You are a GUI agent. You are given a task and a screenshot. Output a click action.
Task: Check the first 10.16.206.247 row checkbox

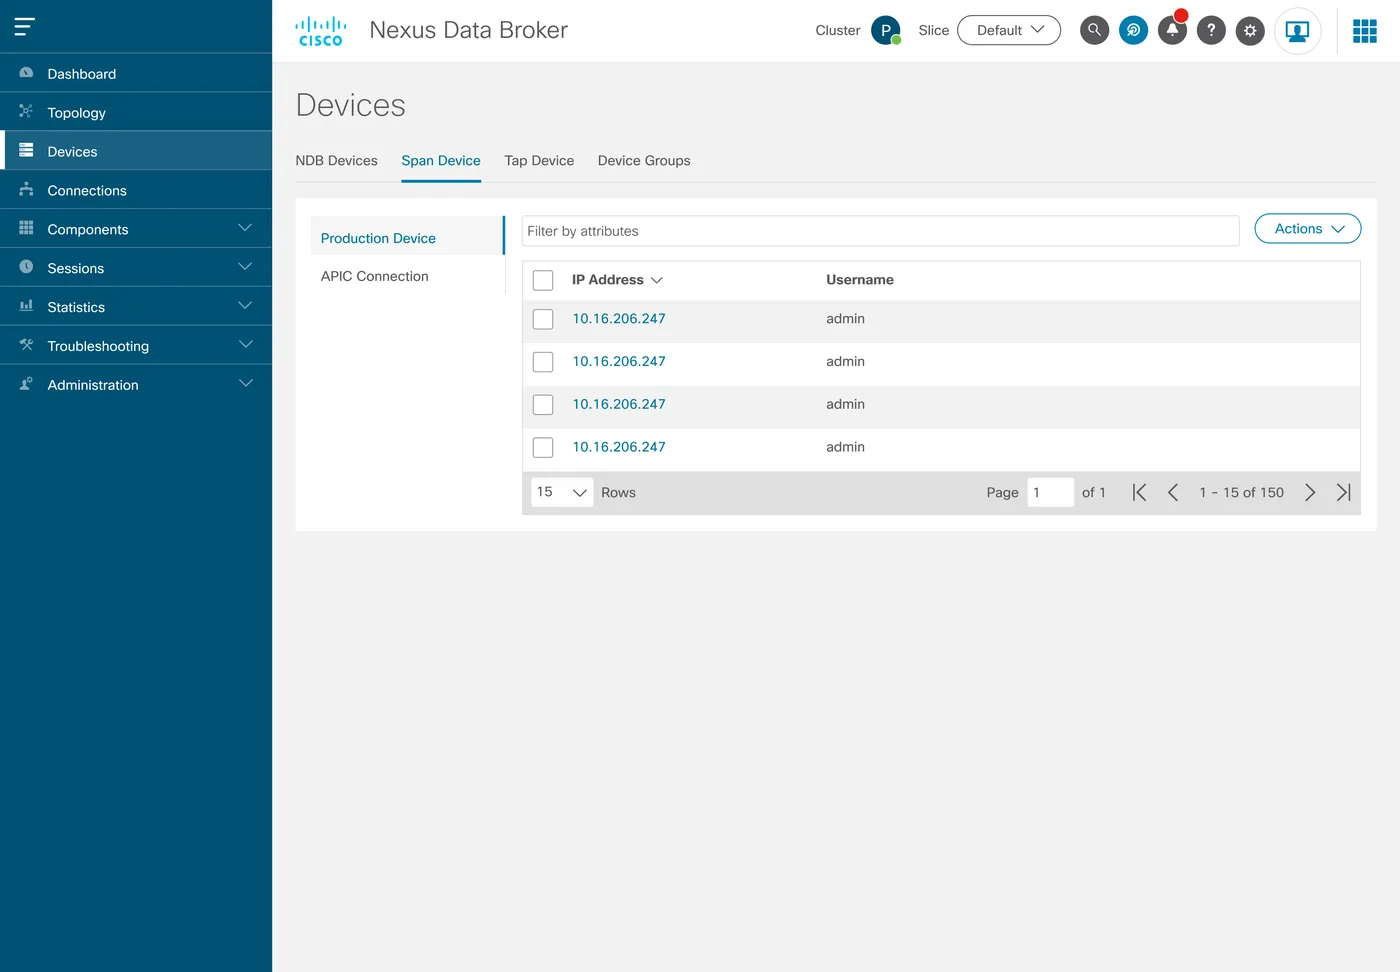(x=543, y=319)
